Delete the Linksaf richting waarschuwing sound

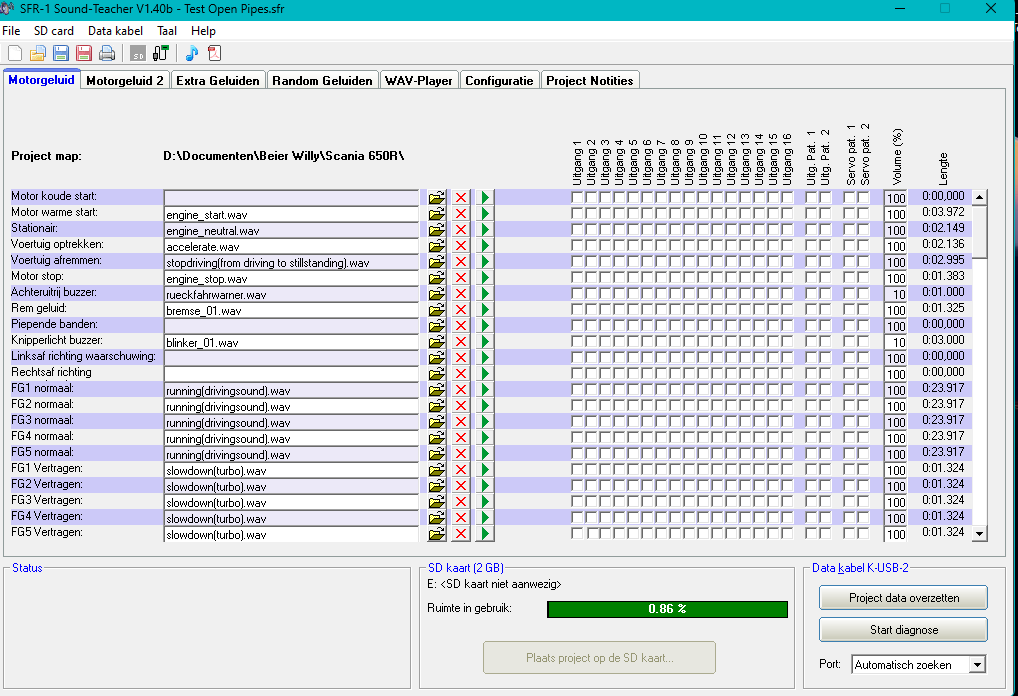point(461,358)
